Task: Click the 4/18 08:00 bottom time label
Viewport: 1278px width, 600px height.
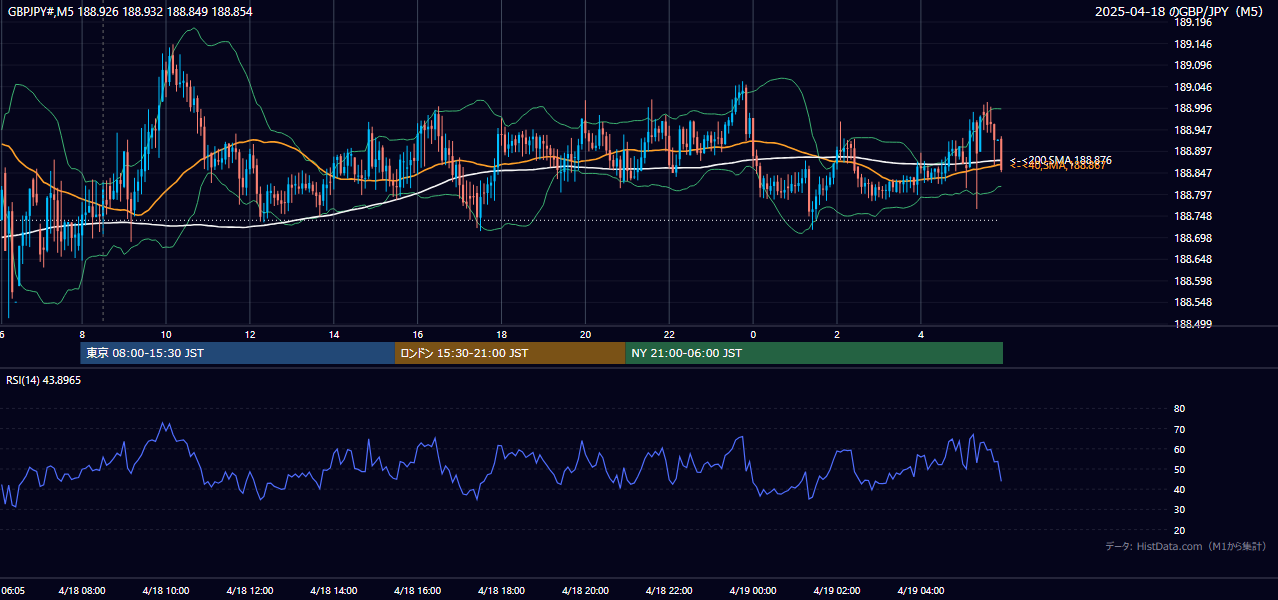Action: tap(83, 591)
